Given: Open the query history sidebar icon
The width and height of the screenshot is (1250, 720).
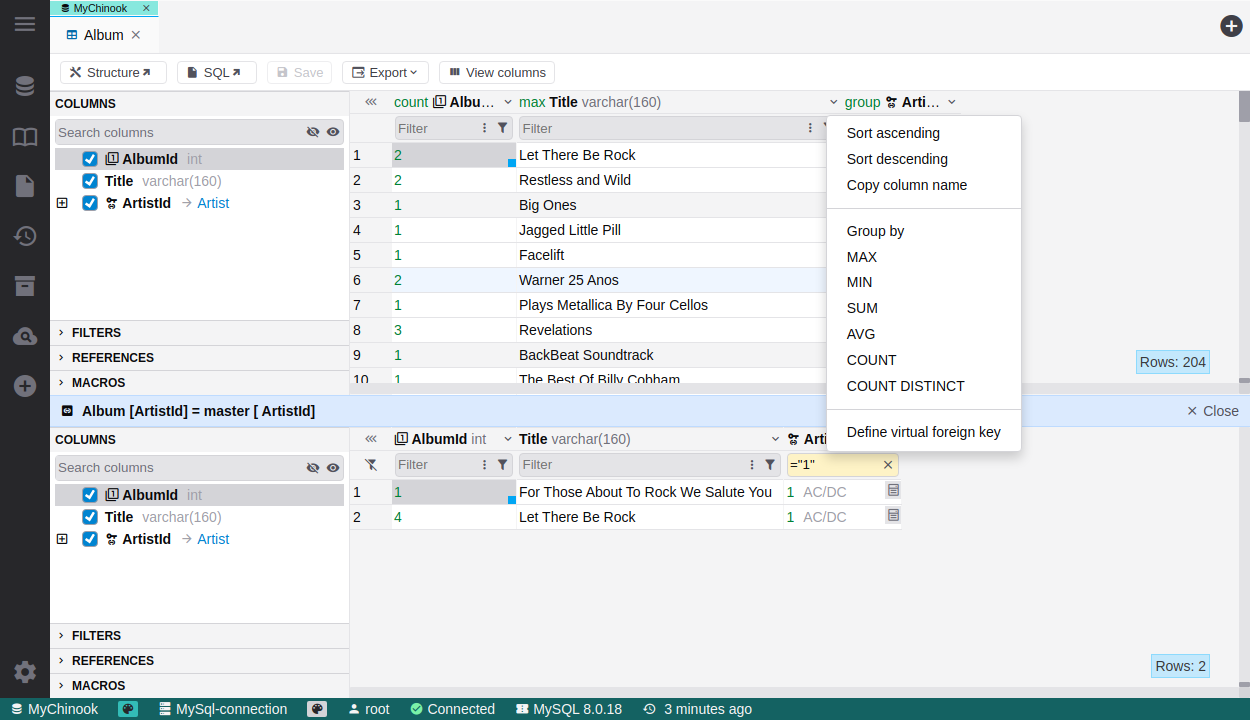Looking at the screenshot, I should point(25,236).
